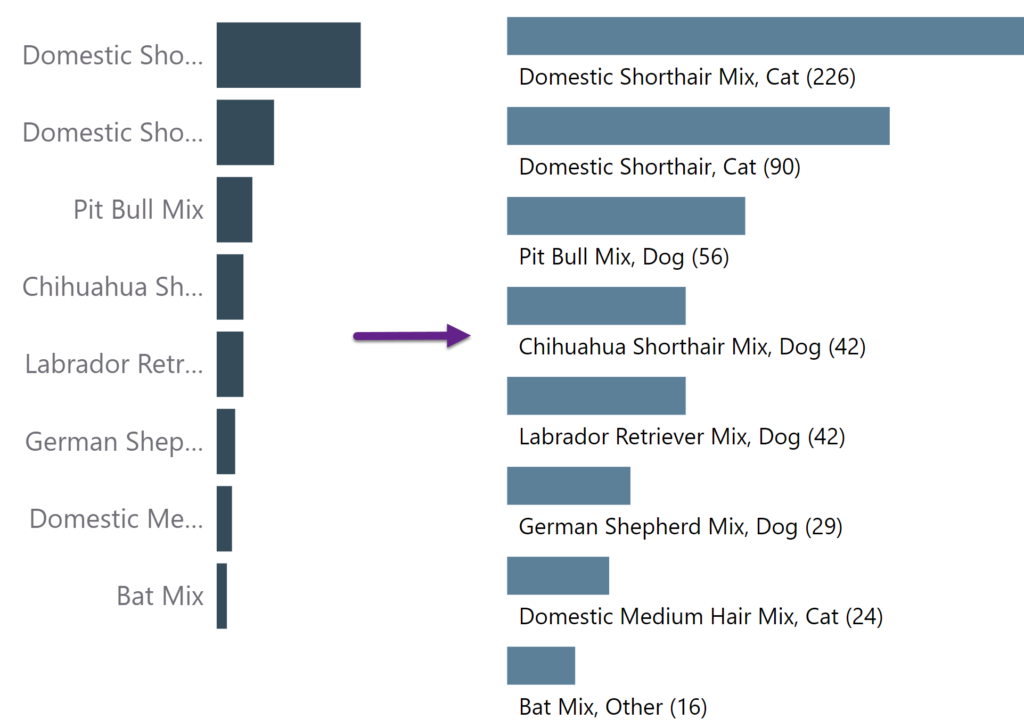1024x728 pixels.
Task: Click the dark bar beside "Pit Bull Mix"
Action: click(x=234, y=210)
